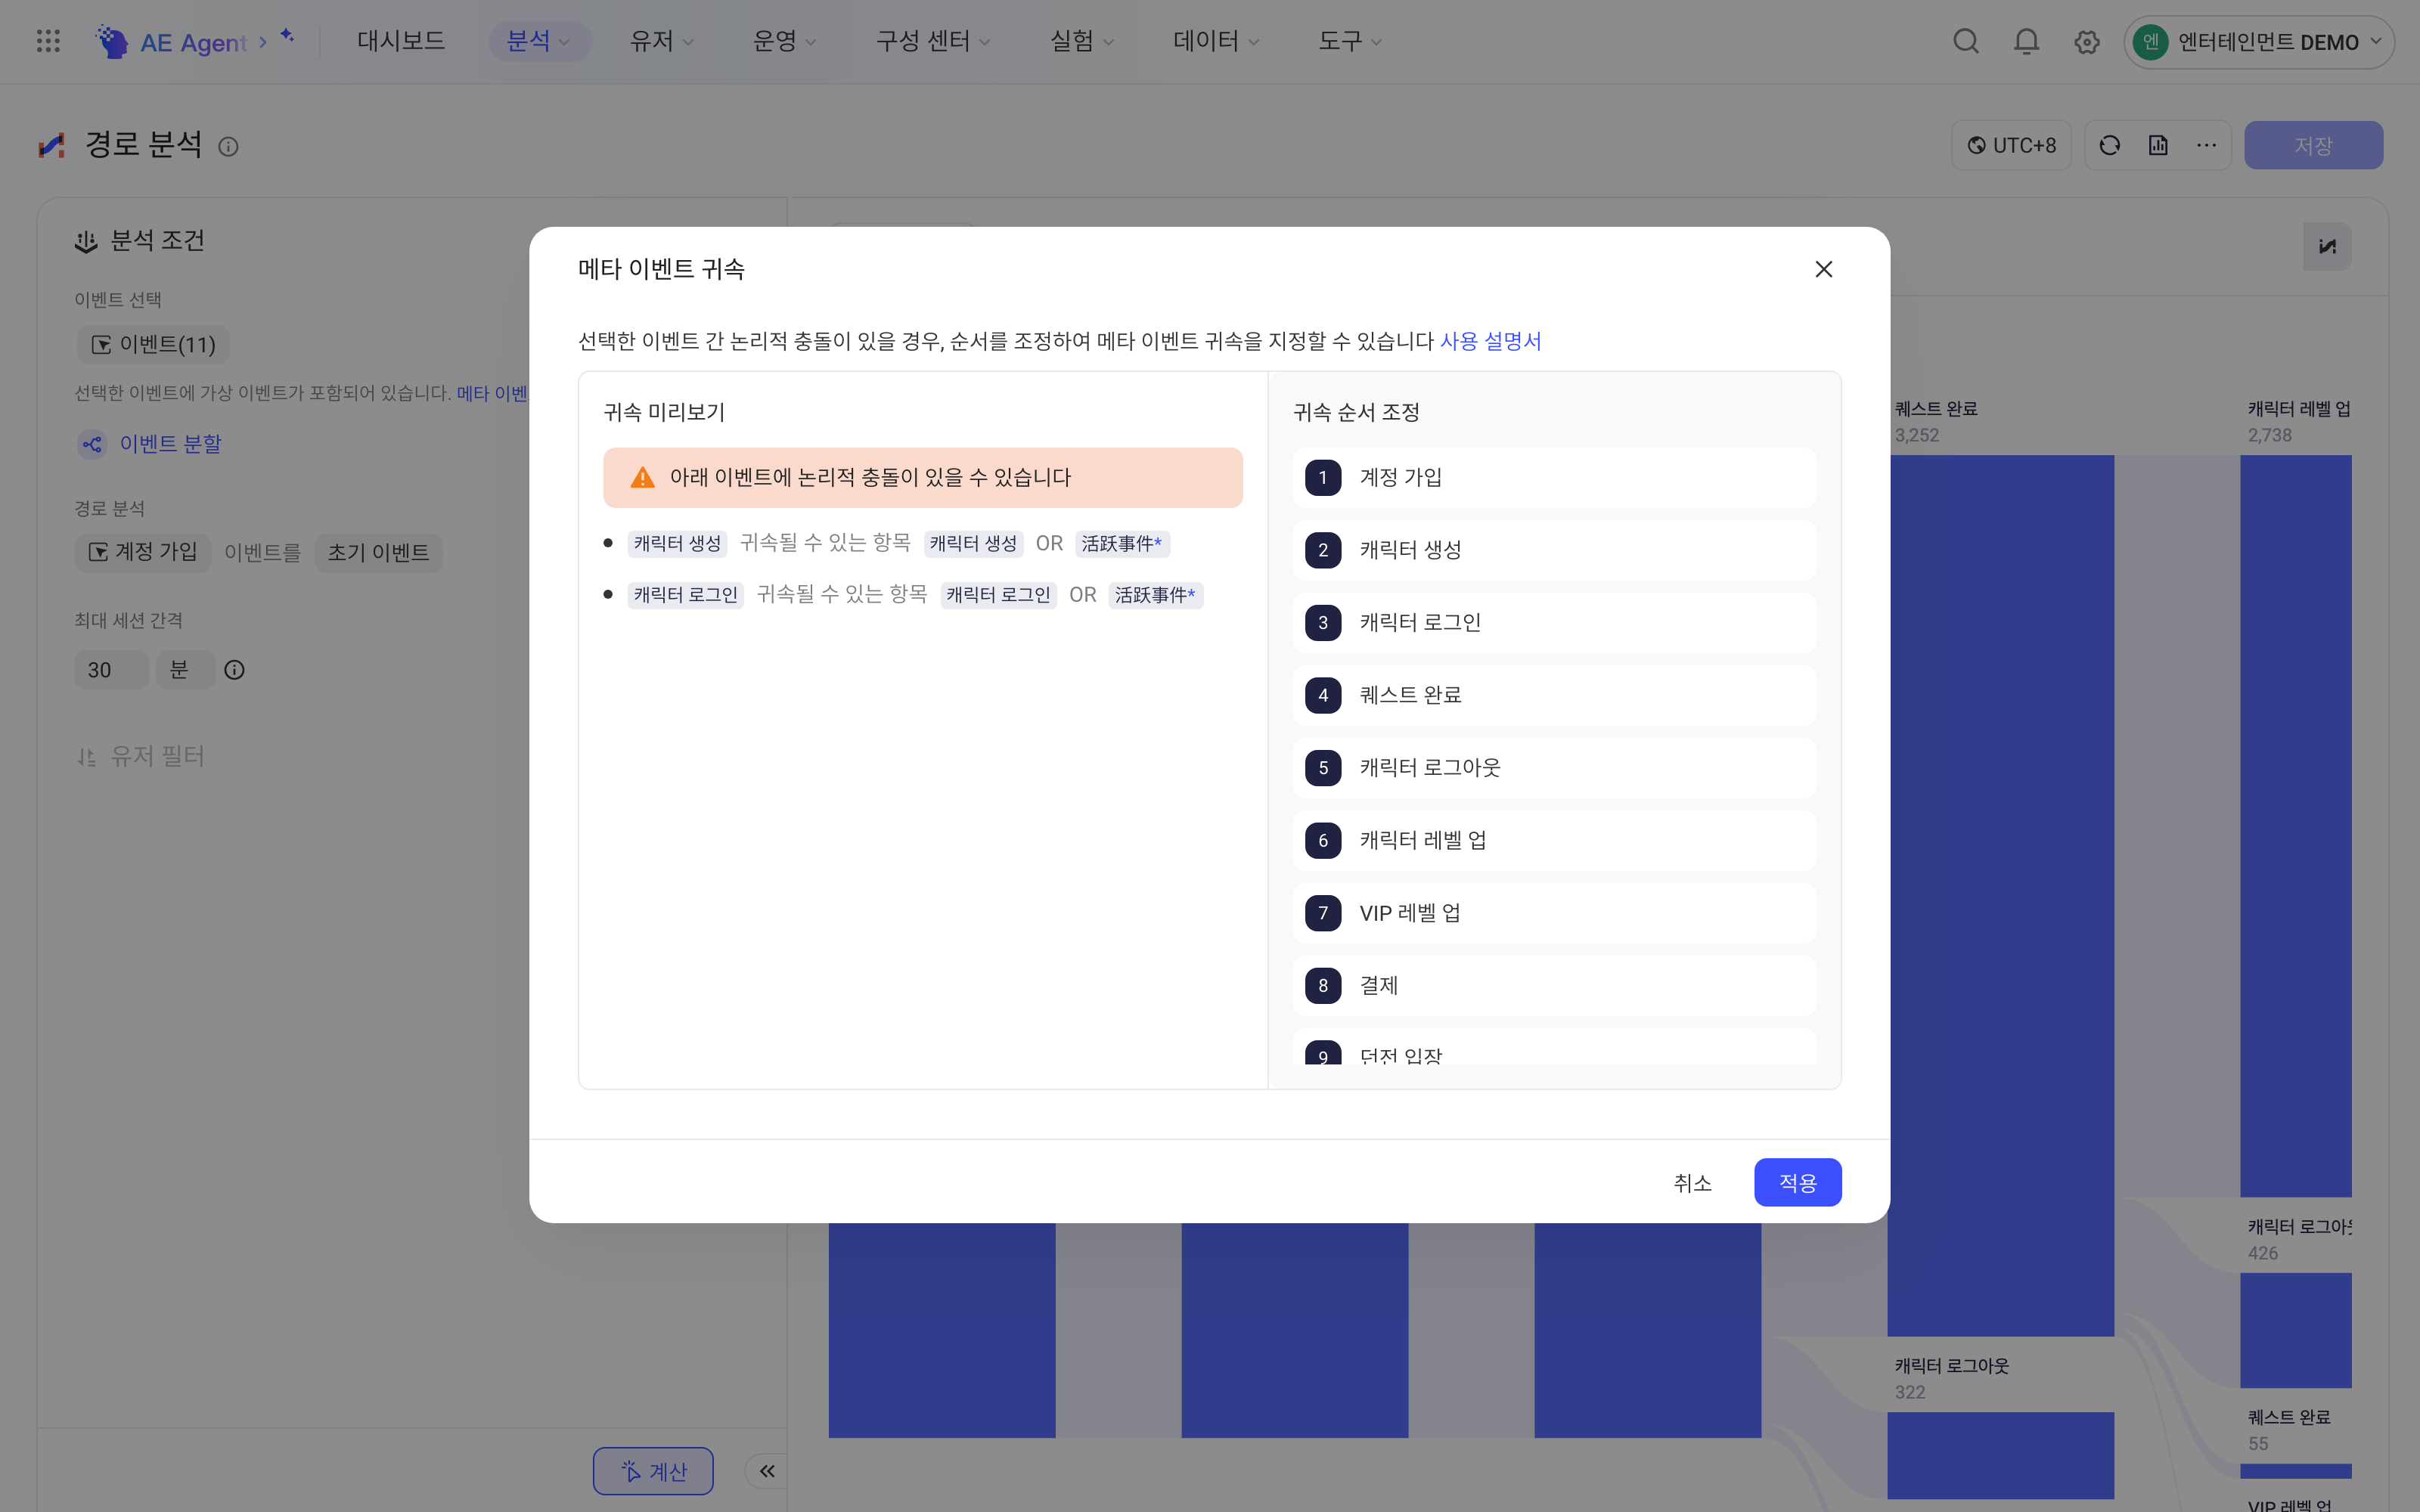Open notifications bell icon
Screen dimensions: 2420x1512
(2026, 41)
